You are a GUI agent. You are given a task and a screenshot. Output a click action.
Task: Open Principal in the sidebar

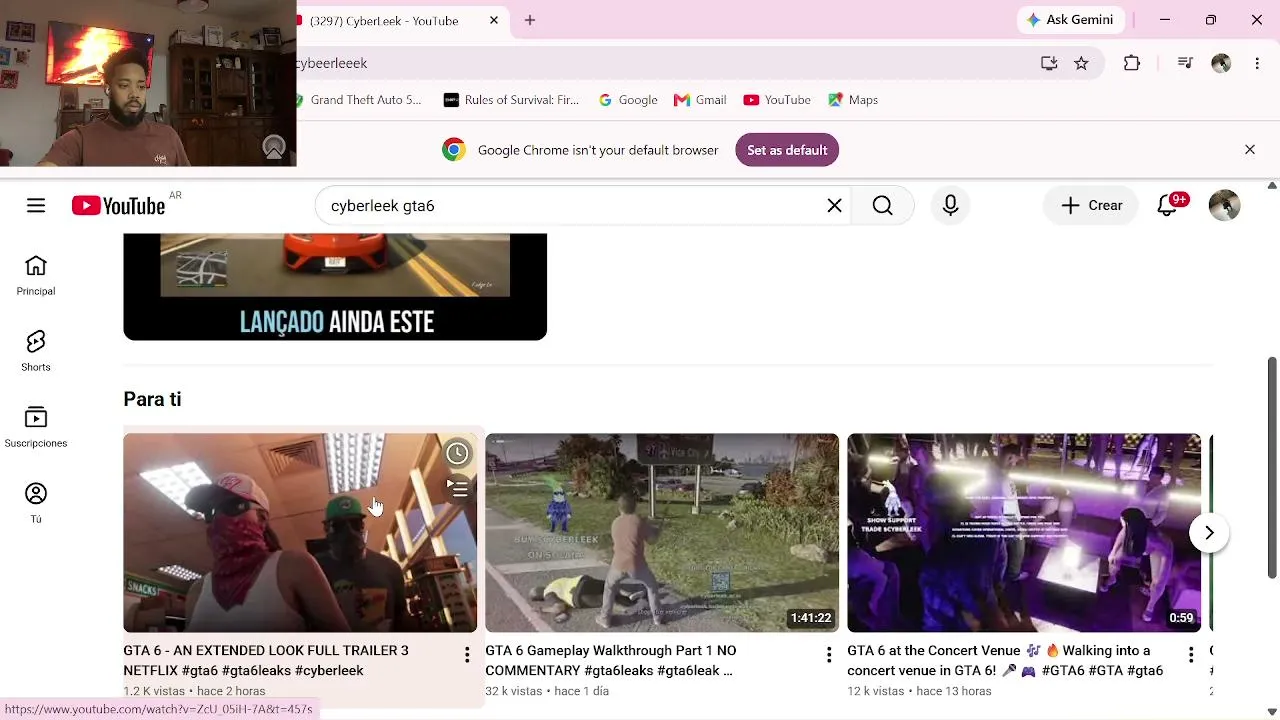36,275
